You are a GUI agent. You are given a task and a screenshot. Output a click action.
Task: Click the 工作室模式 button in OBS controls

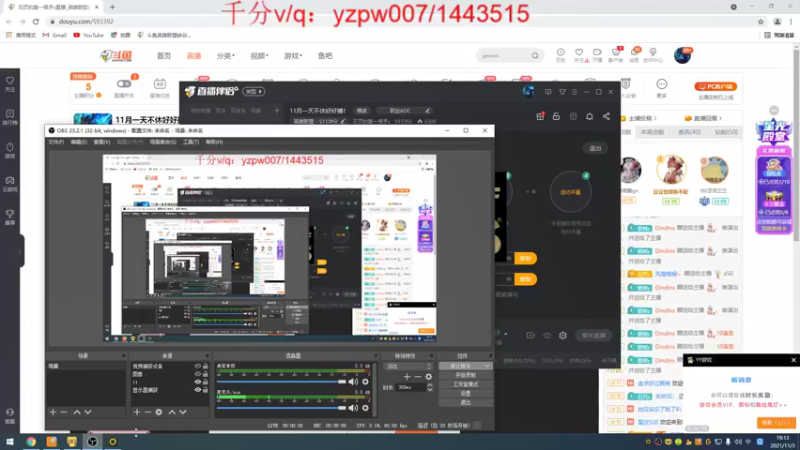(x=465, y=384)
